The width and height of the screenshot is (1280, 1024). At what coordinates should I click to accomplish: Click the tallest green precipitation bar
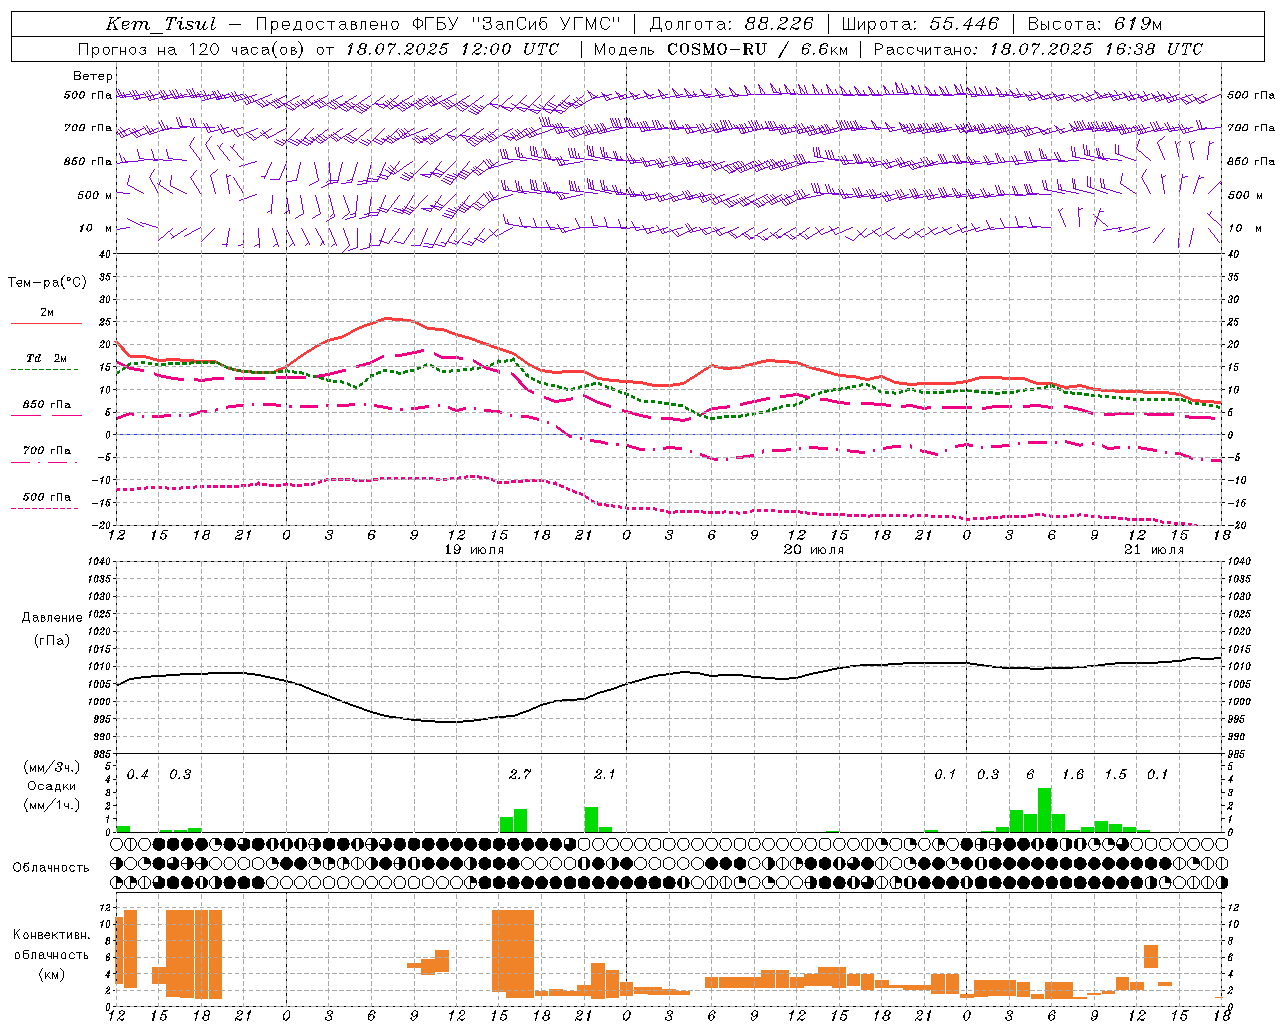click(1044, 810)
